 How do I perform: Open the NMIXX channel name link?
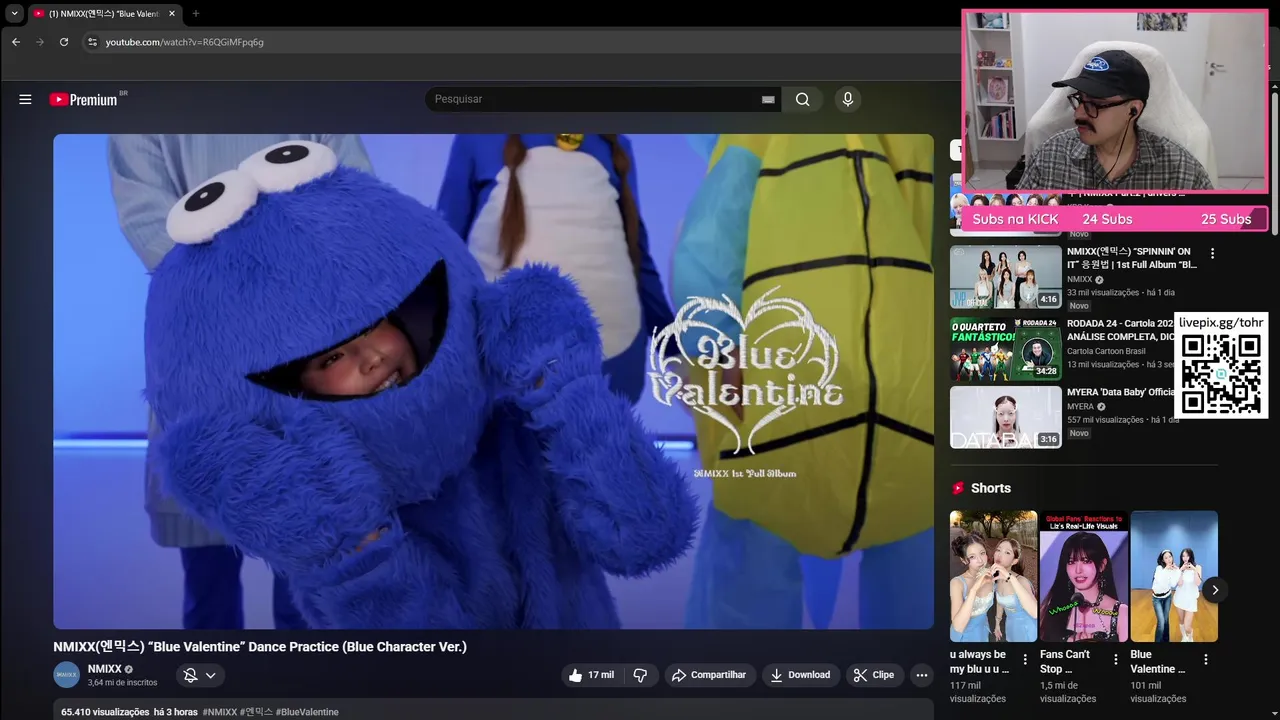pyautogui.click(x=104, y=669)
